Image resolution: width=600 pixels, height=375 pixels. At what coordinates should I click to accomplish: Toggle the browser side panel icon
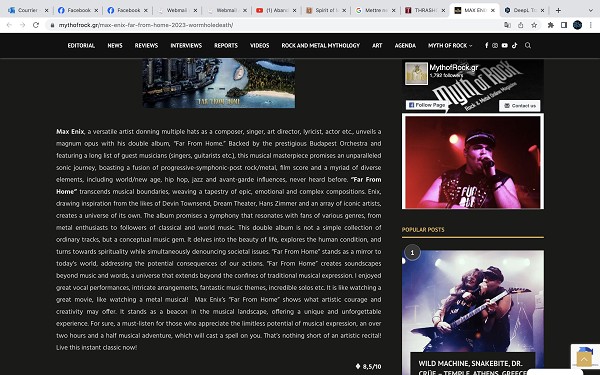coord(564,25)
